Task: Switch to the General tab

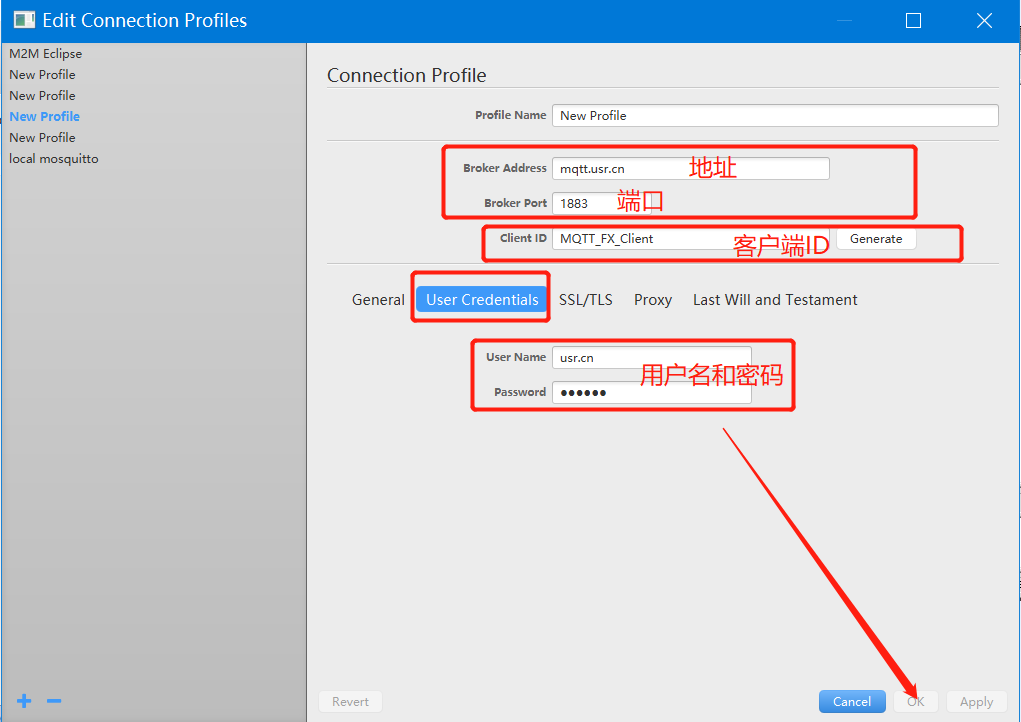Action: [x=378, y=300]
